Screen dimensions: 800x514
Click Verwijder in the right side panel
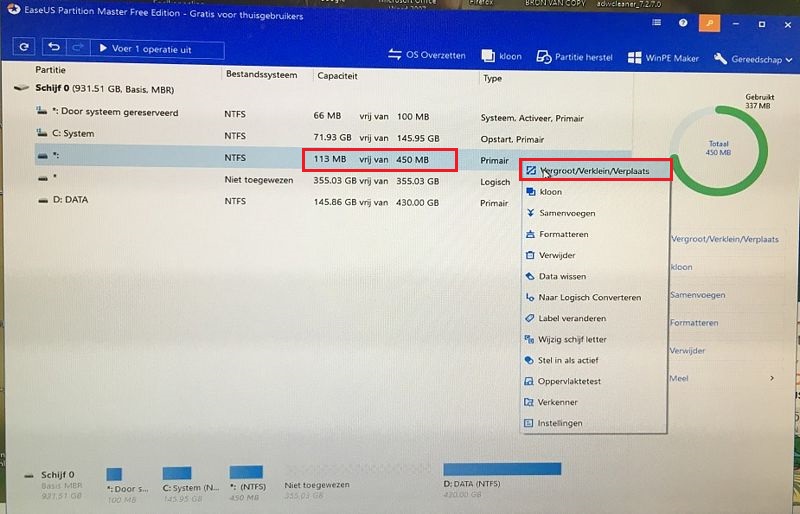click(x=687, y=351)
